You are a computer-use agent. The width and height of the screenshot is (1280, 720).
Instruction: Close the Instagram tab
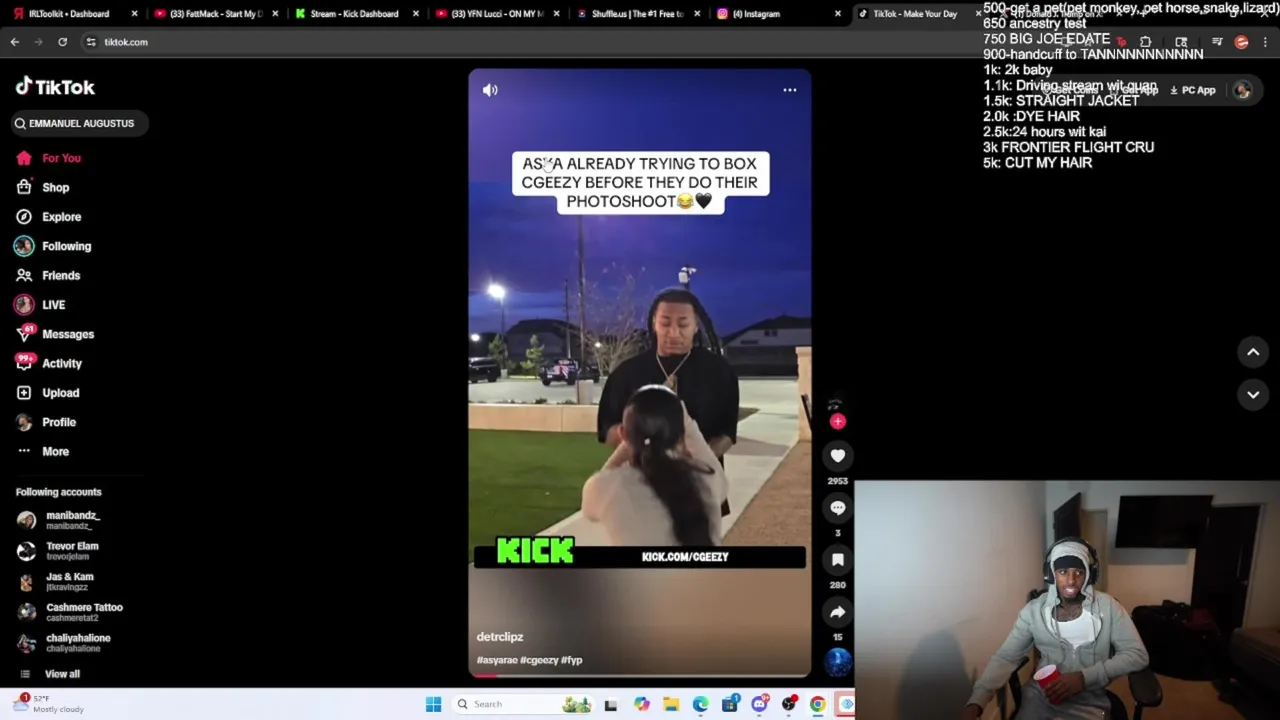838,14
